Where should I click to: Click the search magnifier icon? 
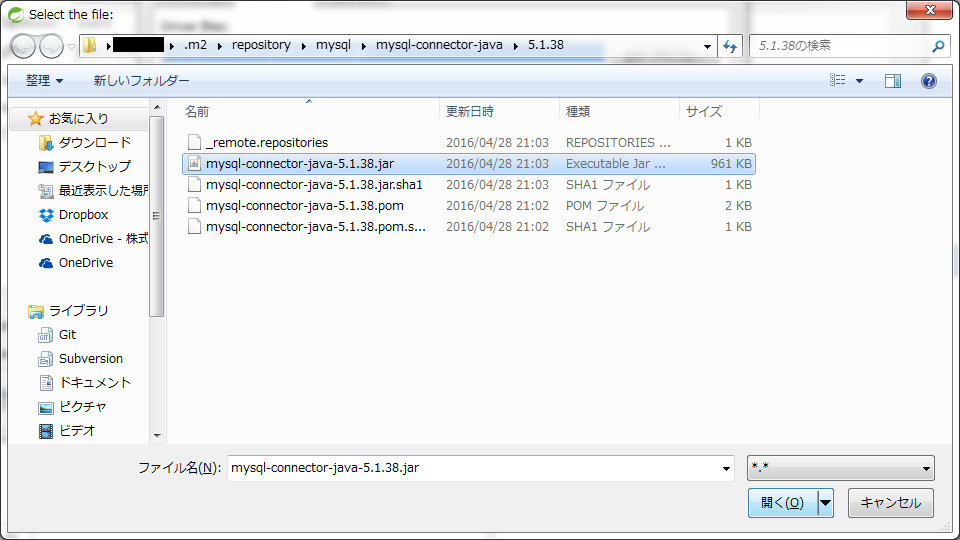click(x=938, y=46)
